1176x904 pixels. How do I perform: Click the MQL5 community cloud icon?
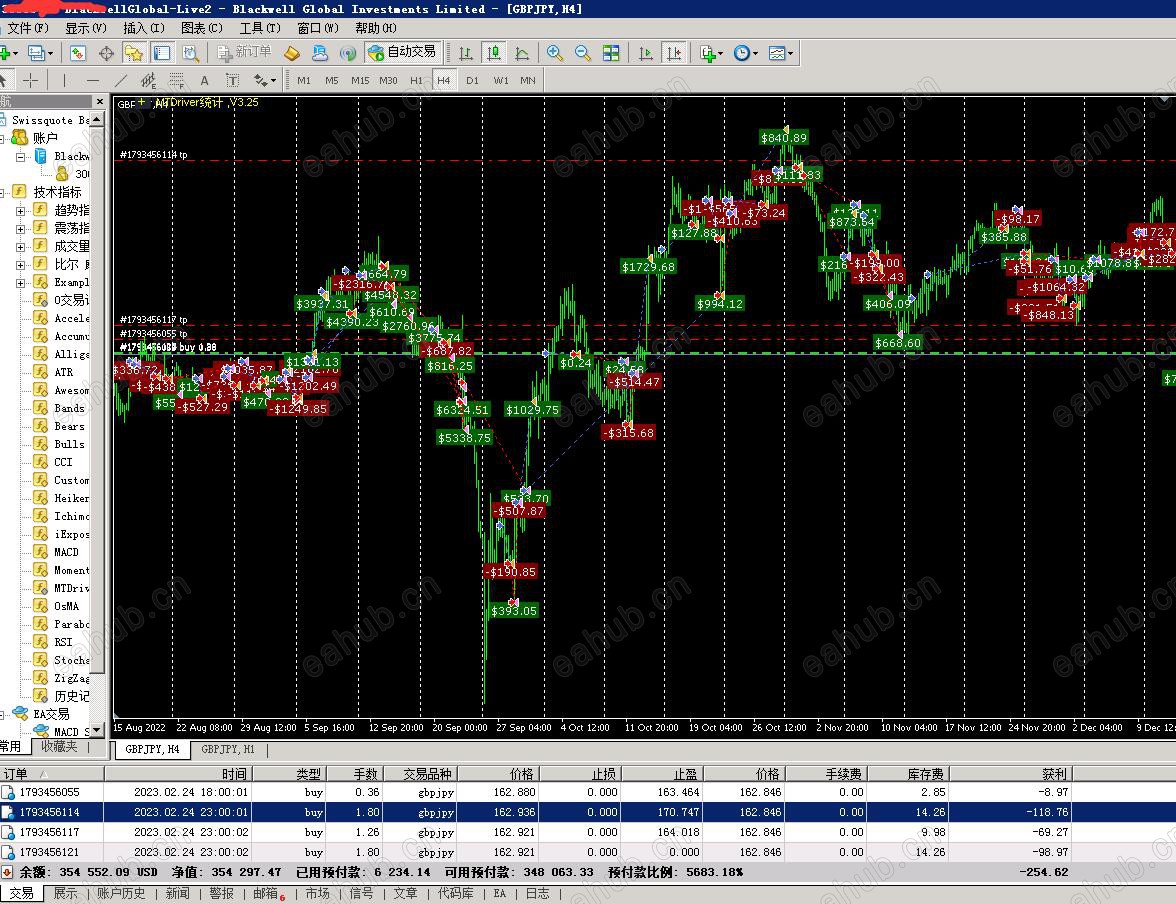[320, 53]
